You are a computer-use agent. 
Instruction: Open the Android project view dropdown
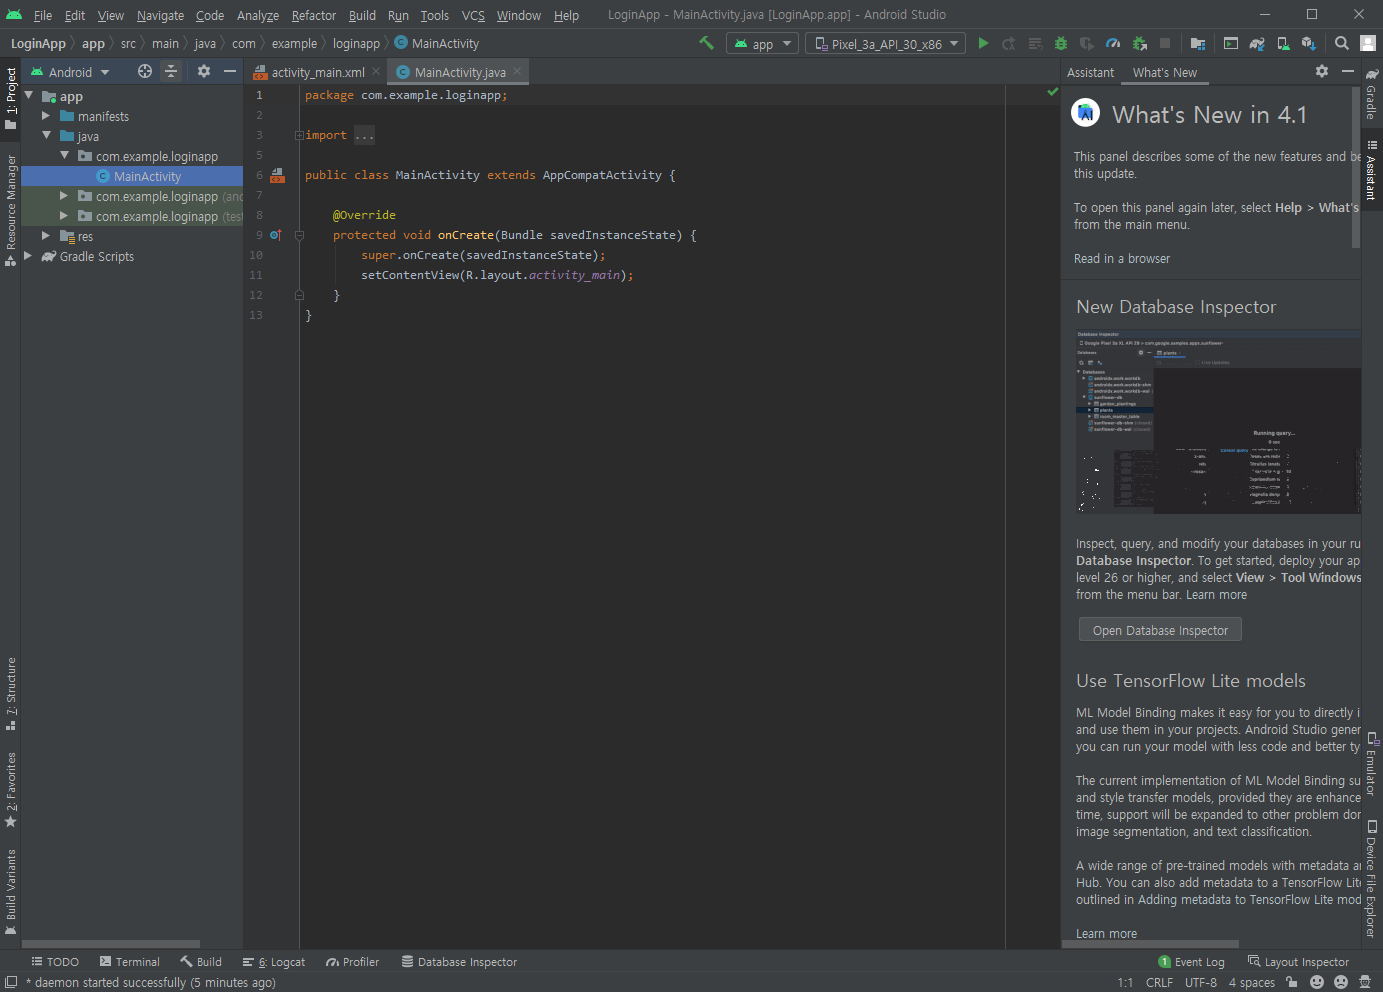[x=70, y=72]
